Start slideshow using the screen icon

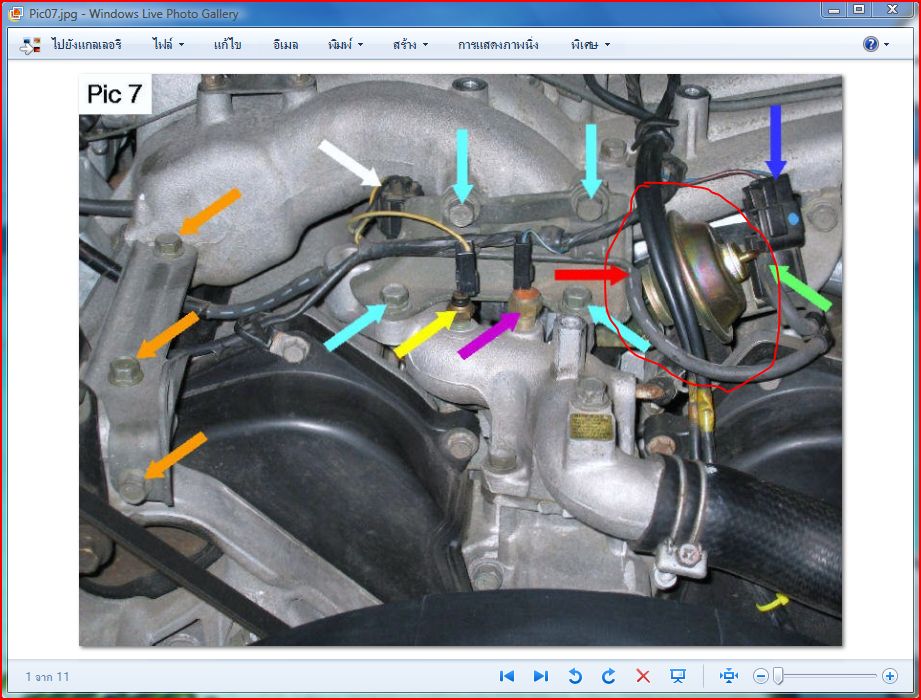(x=678, y=676)
